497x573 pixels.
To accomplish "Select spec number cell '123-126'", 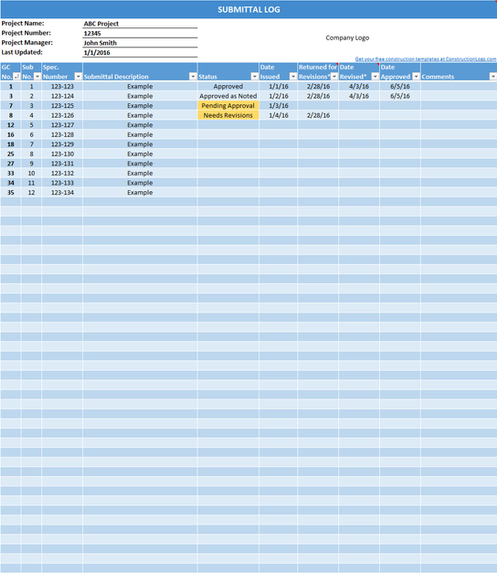I will coord(62,115).
